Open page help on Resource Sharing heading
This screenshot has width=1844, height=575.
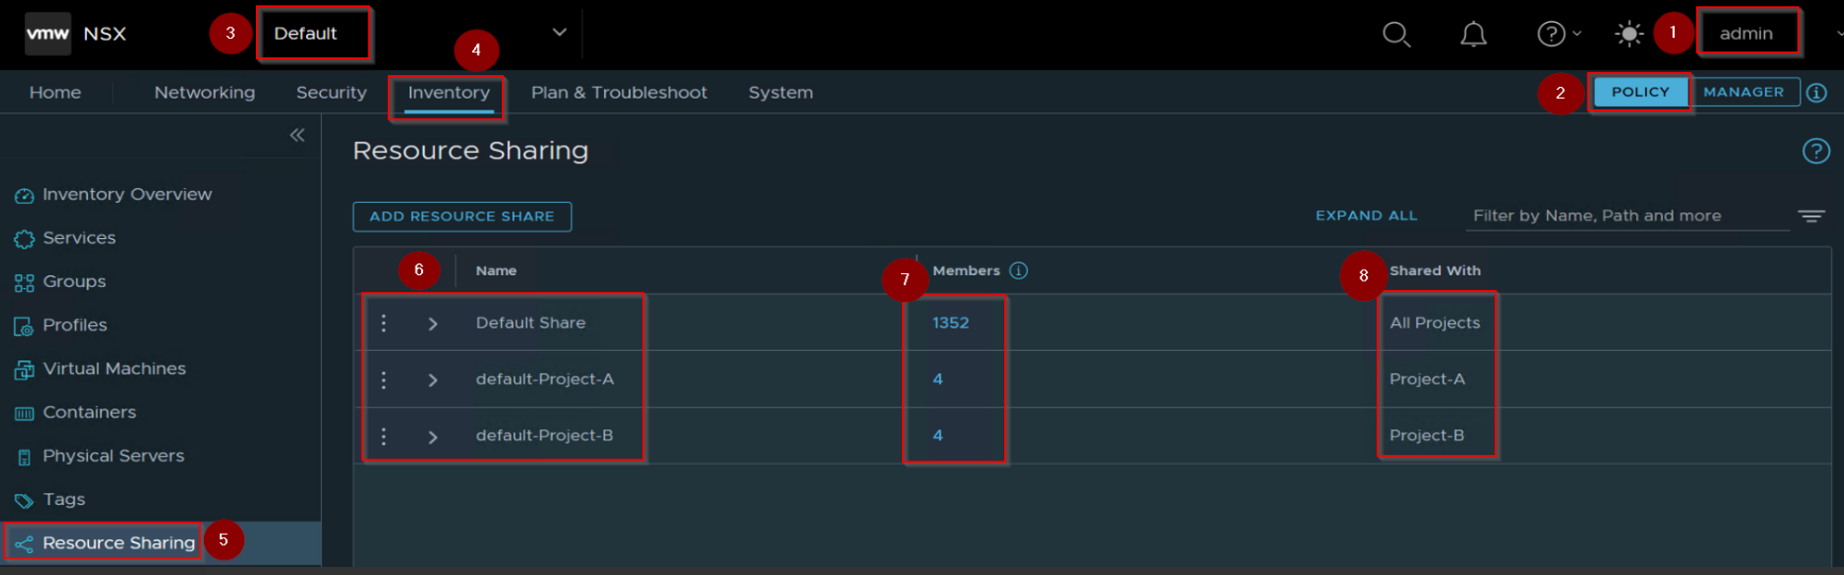1815,151
